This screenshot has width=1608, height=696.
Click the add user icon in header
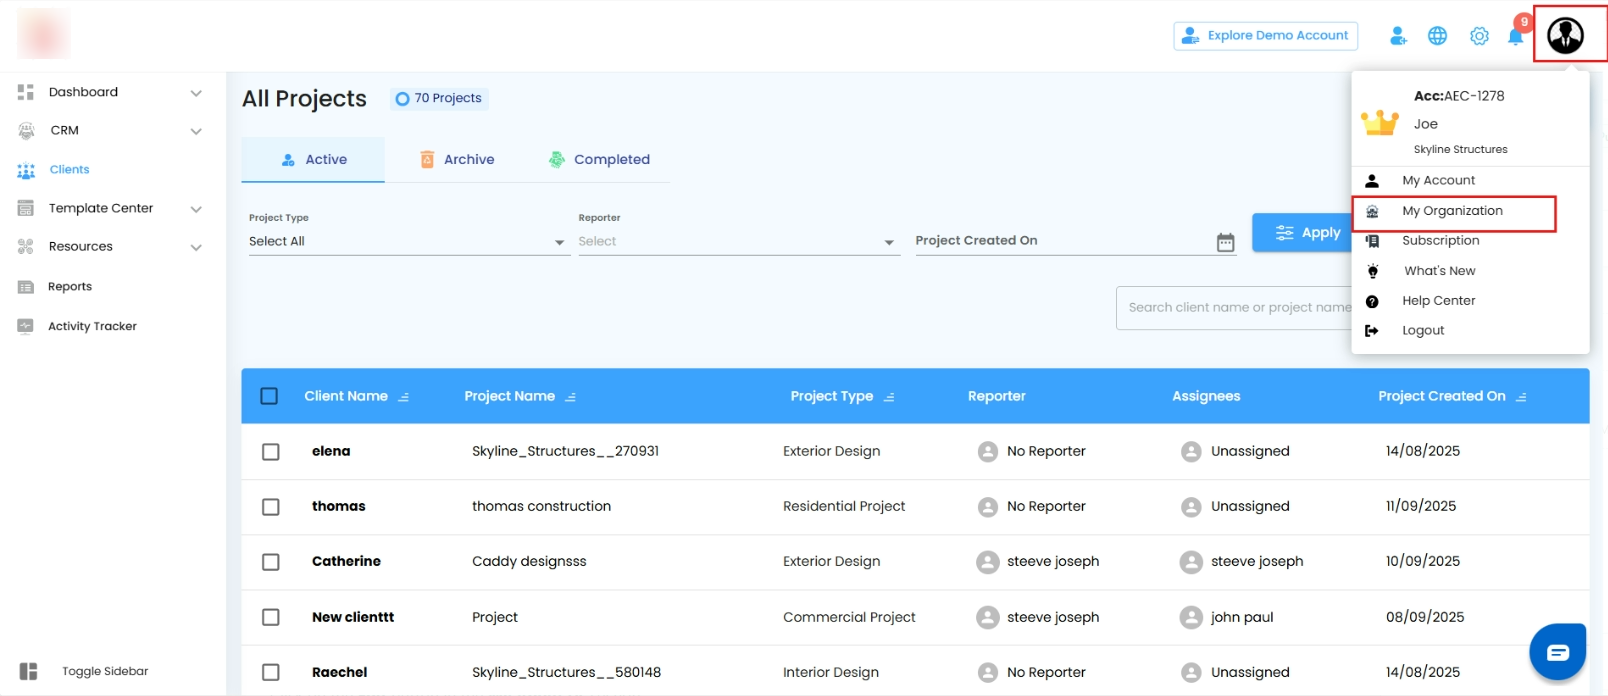click(1398, 36)
